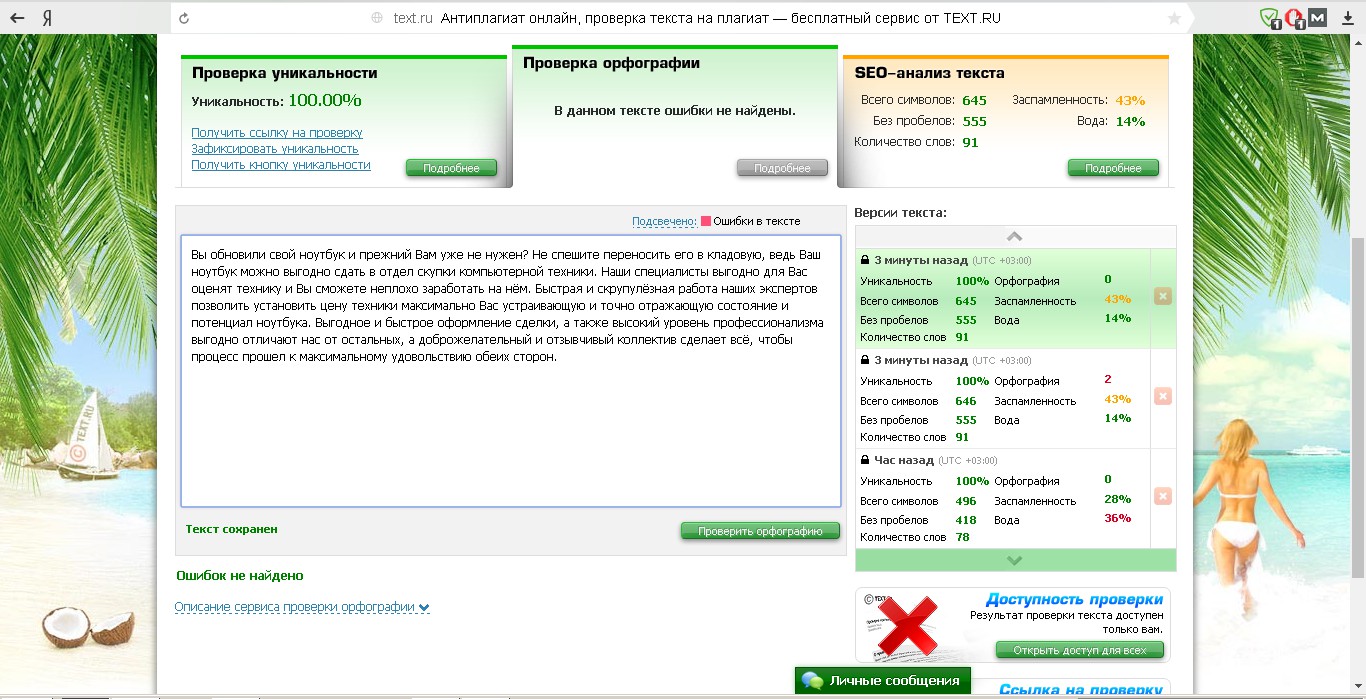The image size is (1366, 699).
Task: Click the Версии текста heading
Action: [x=900, y=212]
